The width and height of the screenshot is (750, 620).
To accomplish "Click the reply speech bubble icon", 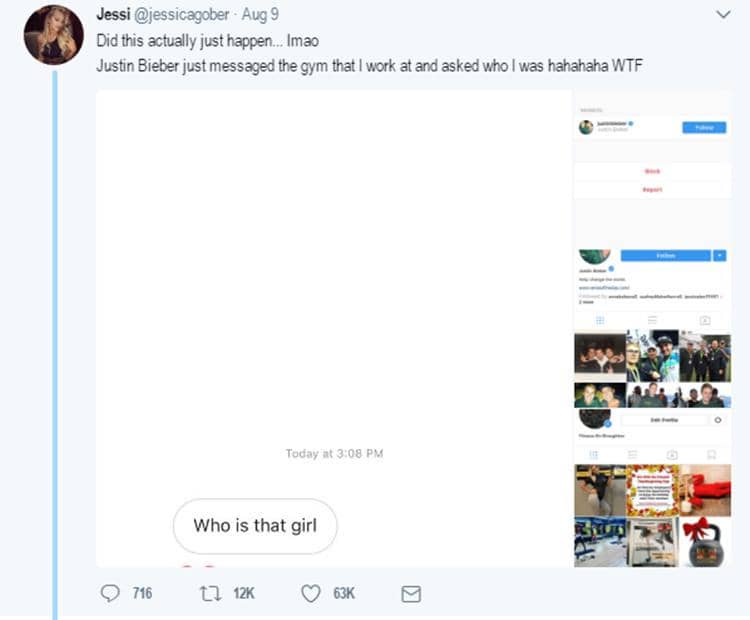I will [x=110, y=594].
